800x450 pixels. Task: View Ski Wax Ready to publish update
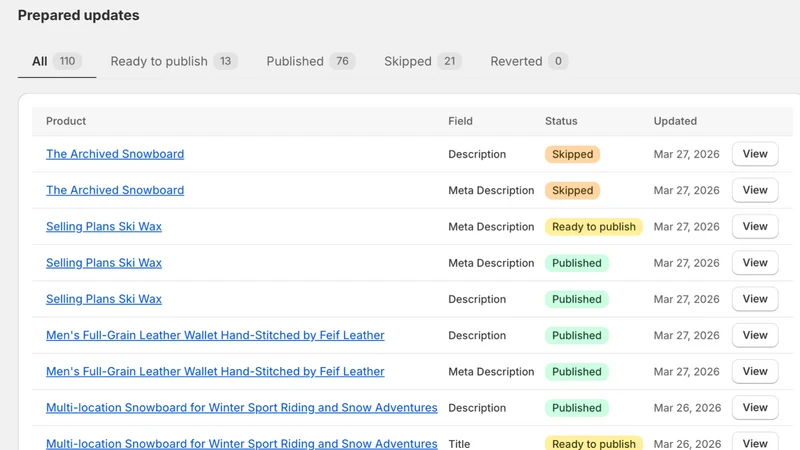[x=755, y=227]
